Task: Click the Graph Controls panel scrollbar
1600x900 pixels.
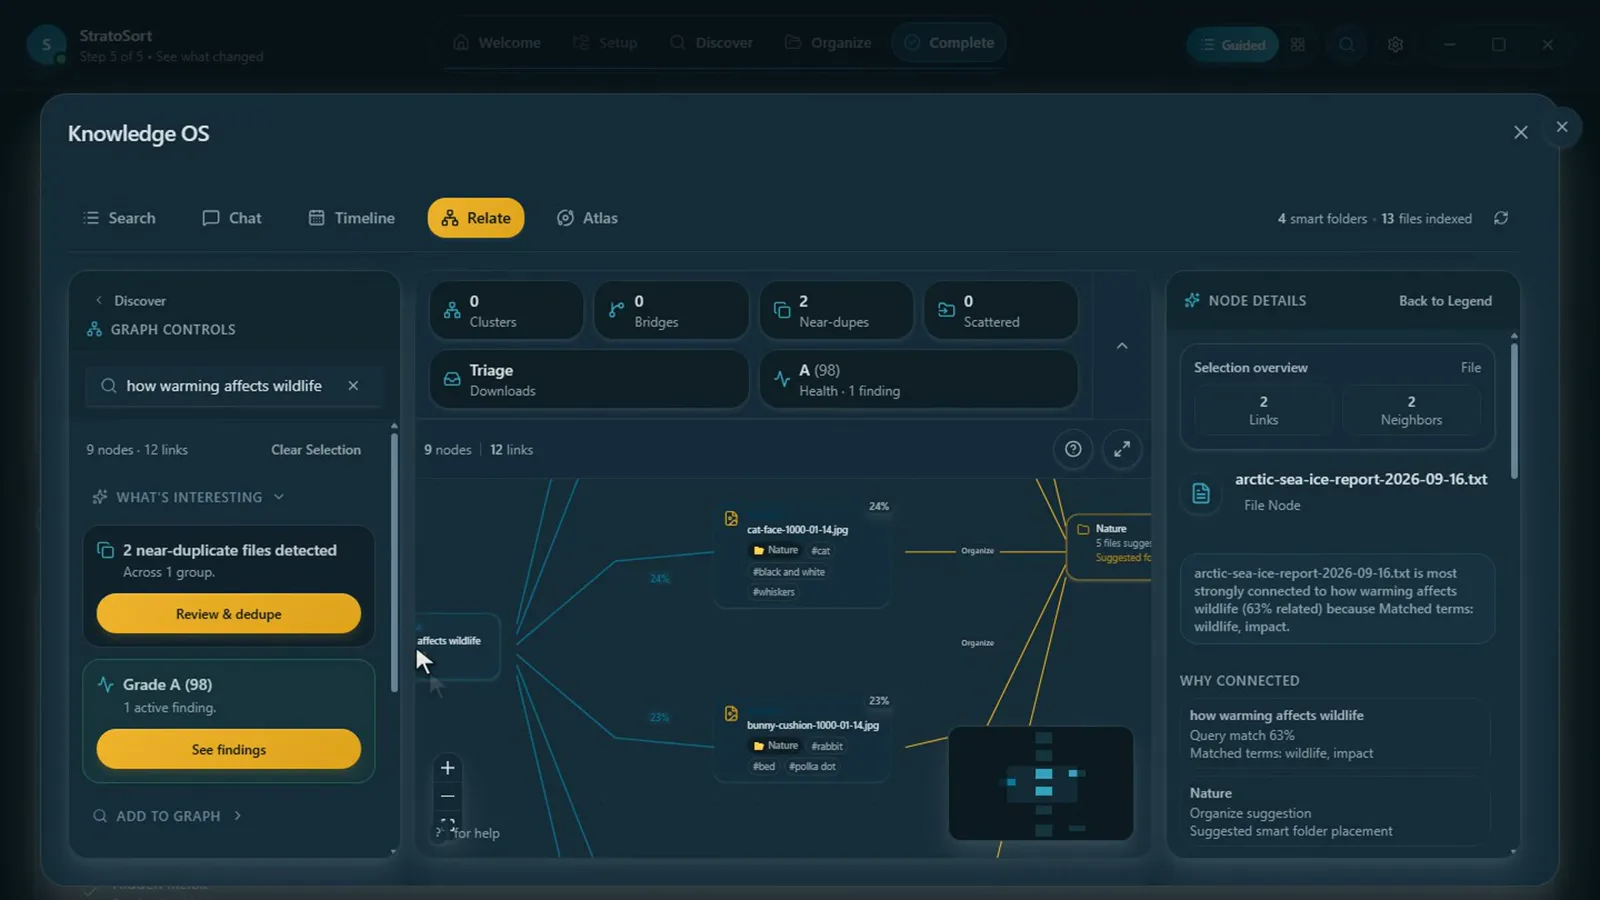Action: [x=394, y=560]
